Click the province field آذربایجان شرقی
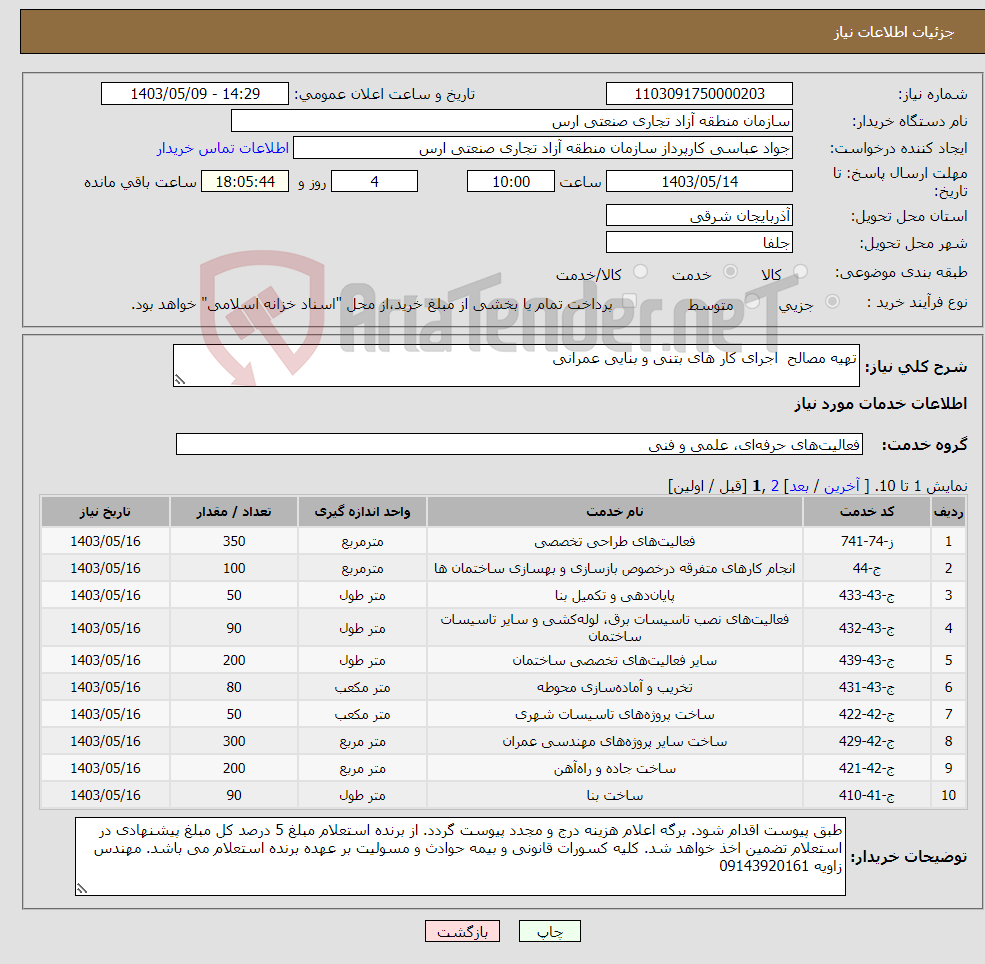Image resolution: width=985 pixels, height=964 pixels. [x=699, y=215]
